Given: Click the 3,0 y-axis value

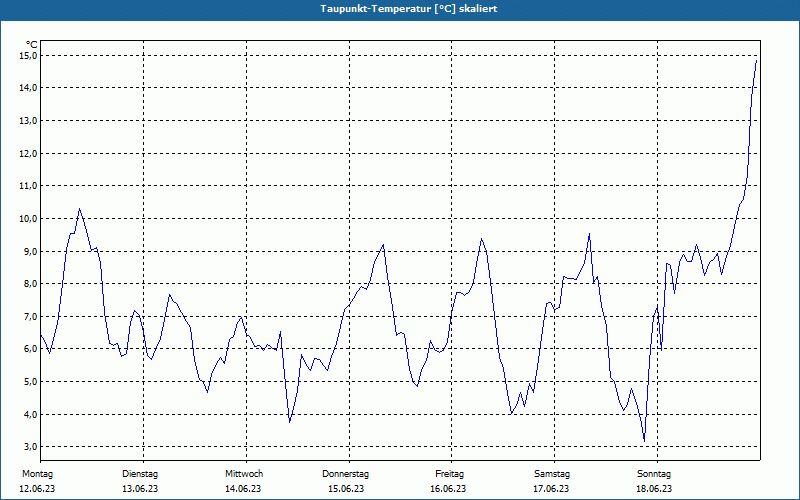Looking at the screenshot, I should [31, 447].
